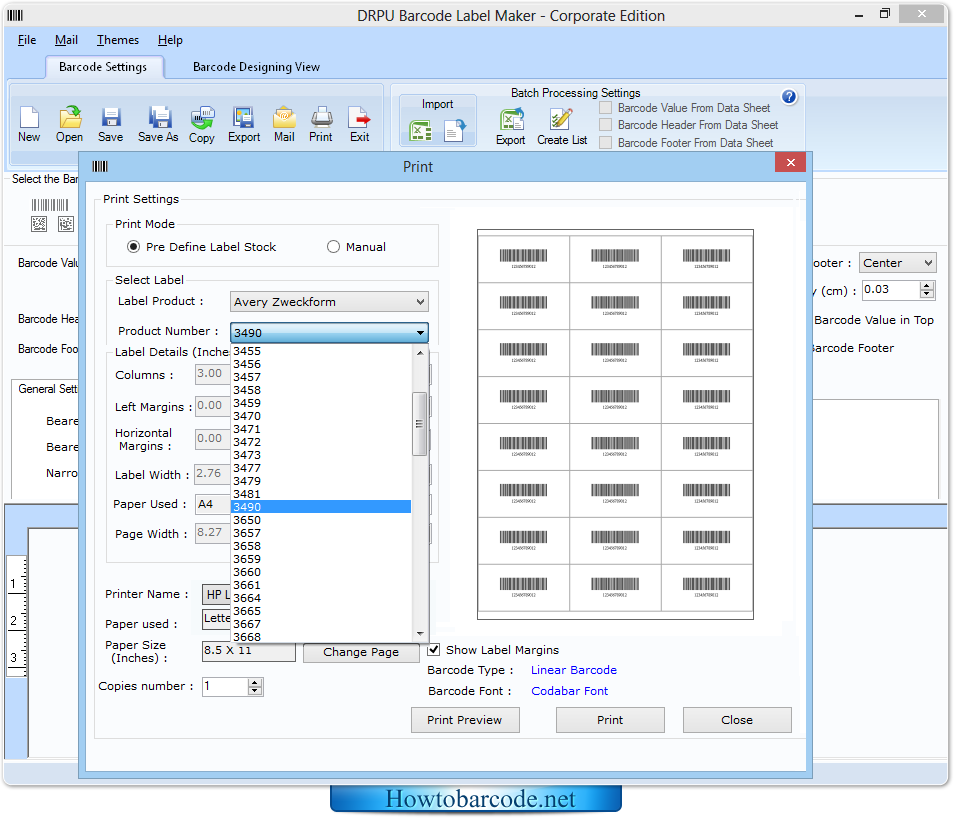Open batch processing help question-mark icon
This screenshot has width=954, height=818.
pos(789,97)
